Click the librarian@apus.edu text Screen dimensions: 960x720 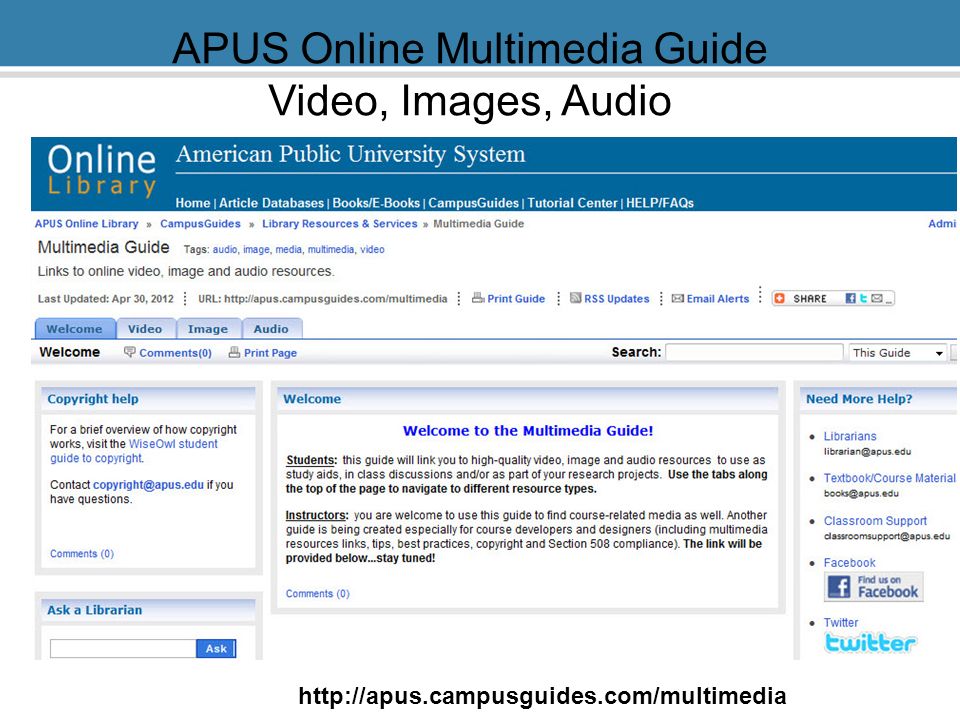tap(867, 452)
